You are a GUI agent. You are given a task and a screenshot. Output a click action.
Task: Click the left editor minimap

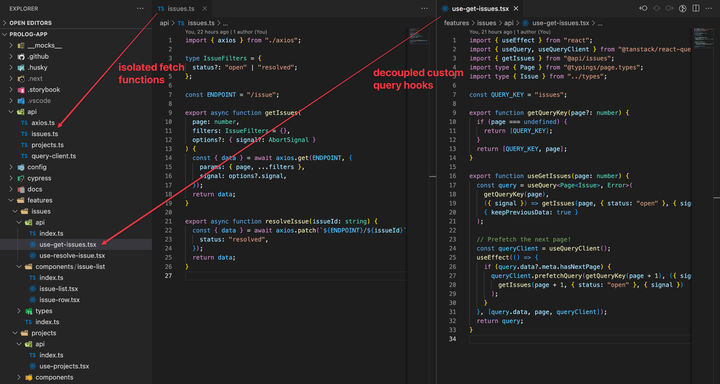coord(418,36)
